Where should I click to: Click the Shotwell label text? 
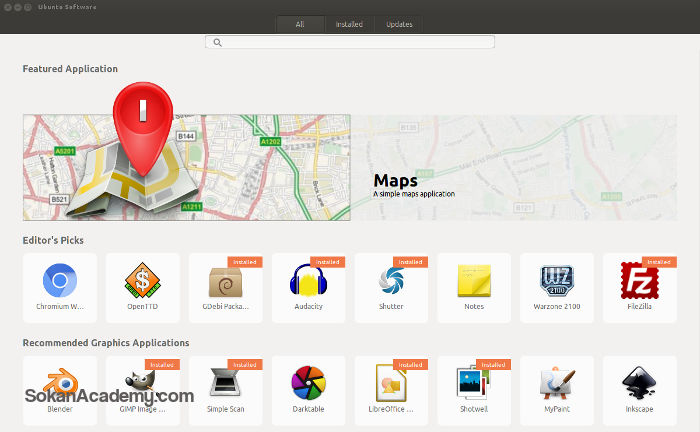click(474, 409)
